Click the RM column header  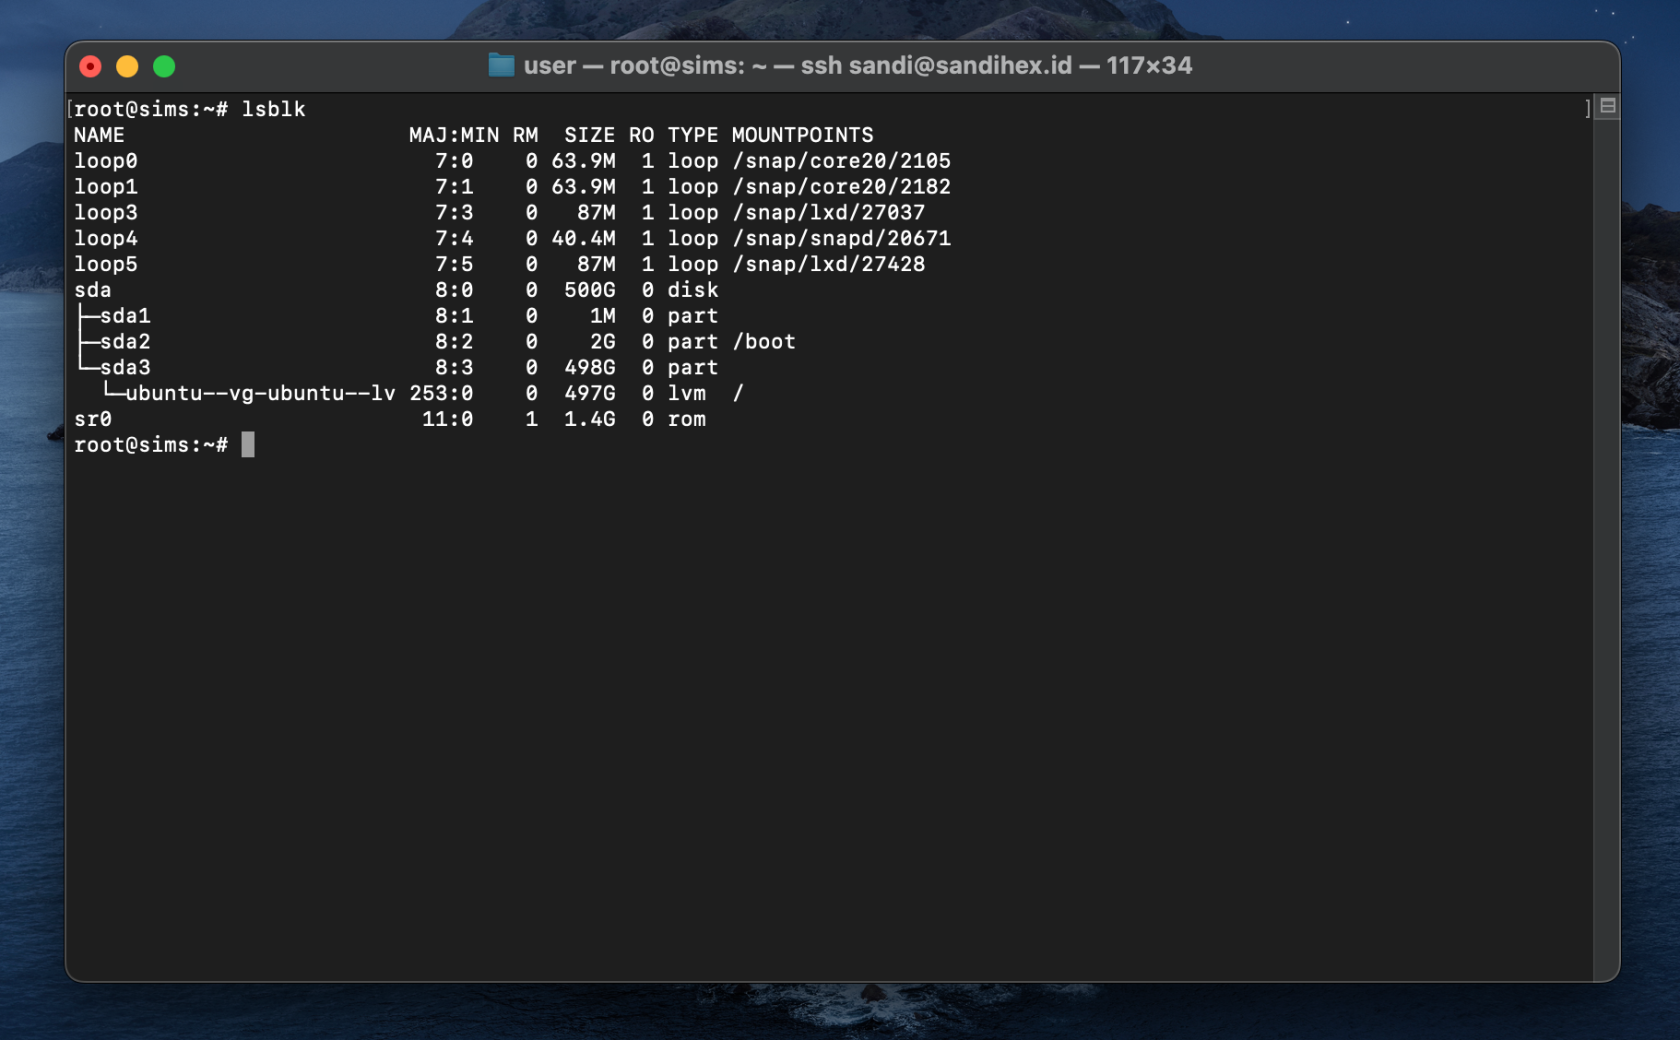tap(525, 135)
